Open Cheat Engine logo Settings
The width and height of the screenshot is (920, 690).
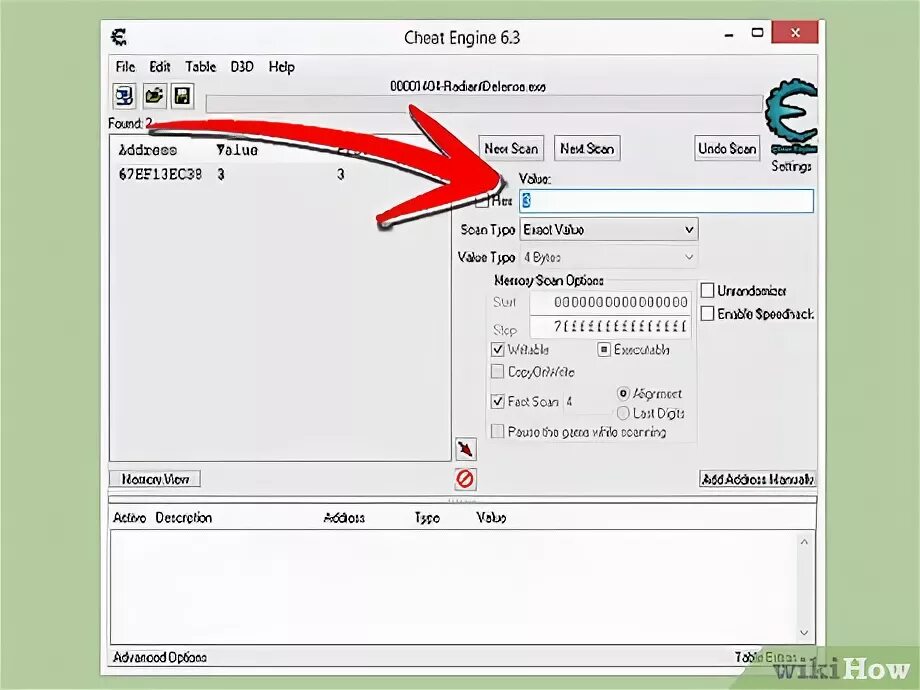pos(791,125)
